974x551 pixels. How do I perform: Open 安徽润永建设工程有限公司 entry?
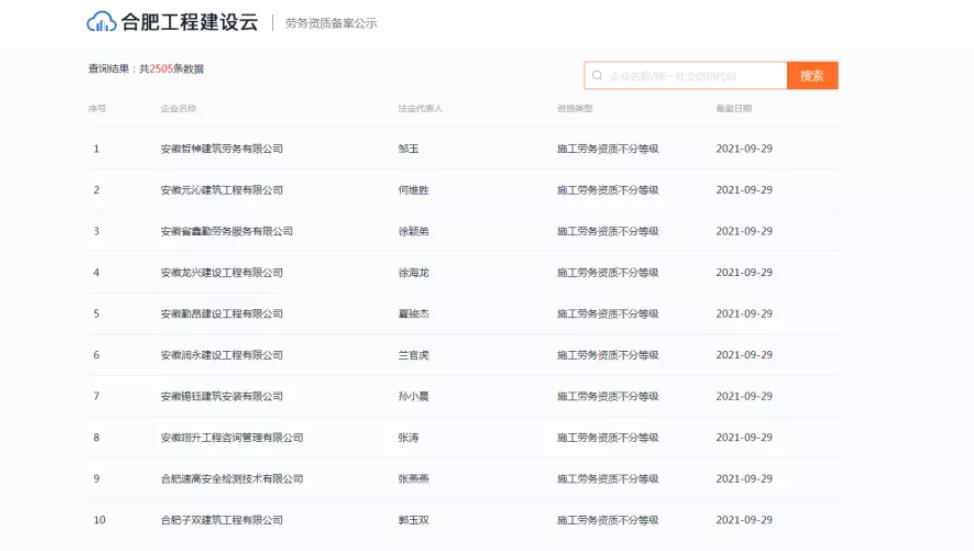click(221, 355)
